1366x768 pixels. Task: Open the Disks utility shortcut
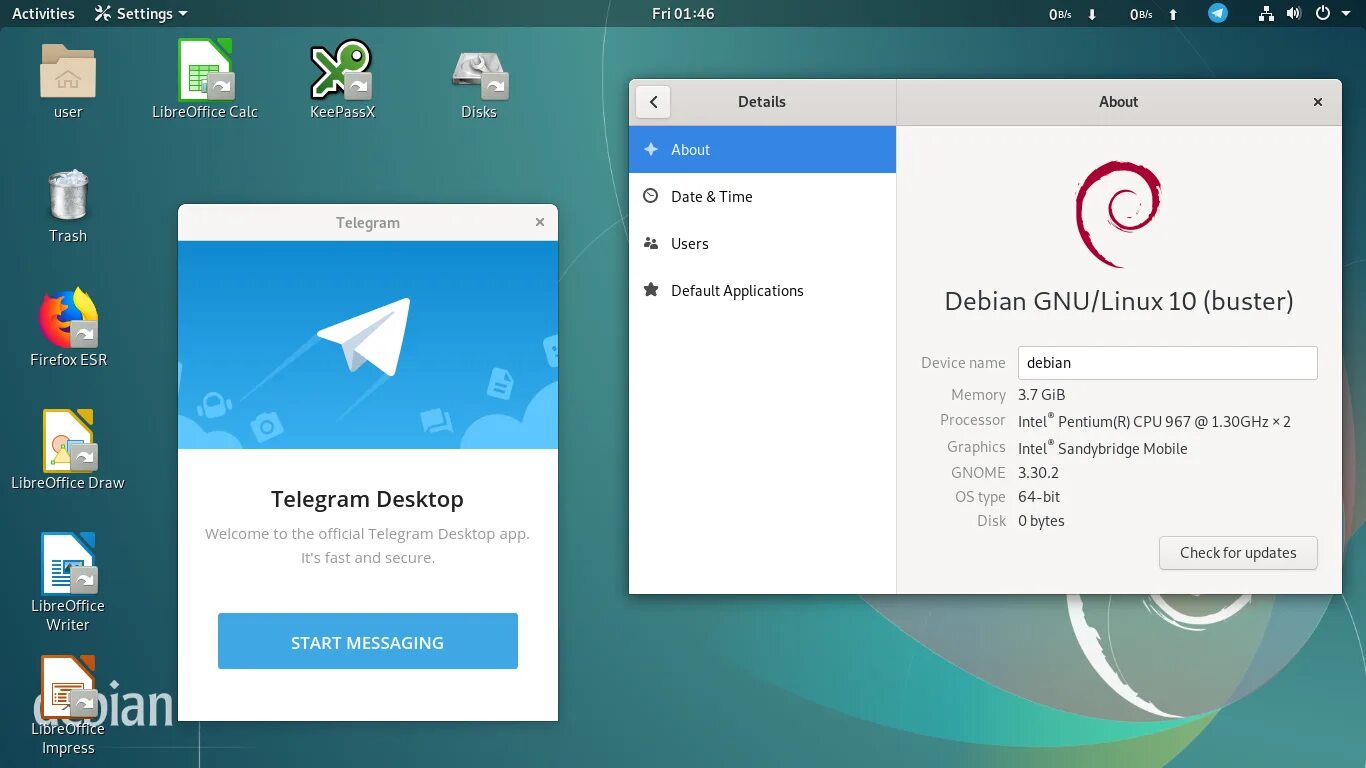[x=479, y=73]
